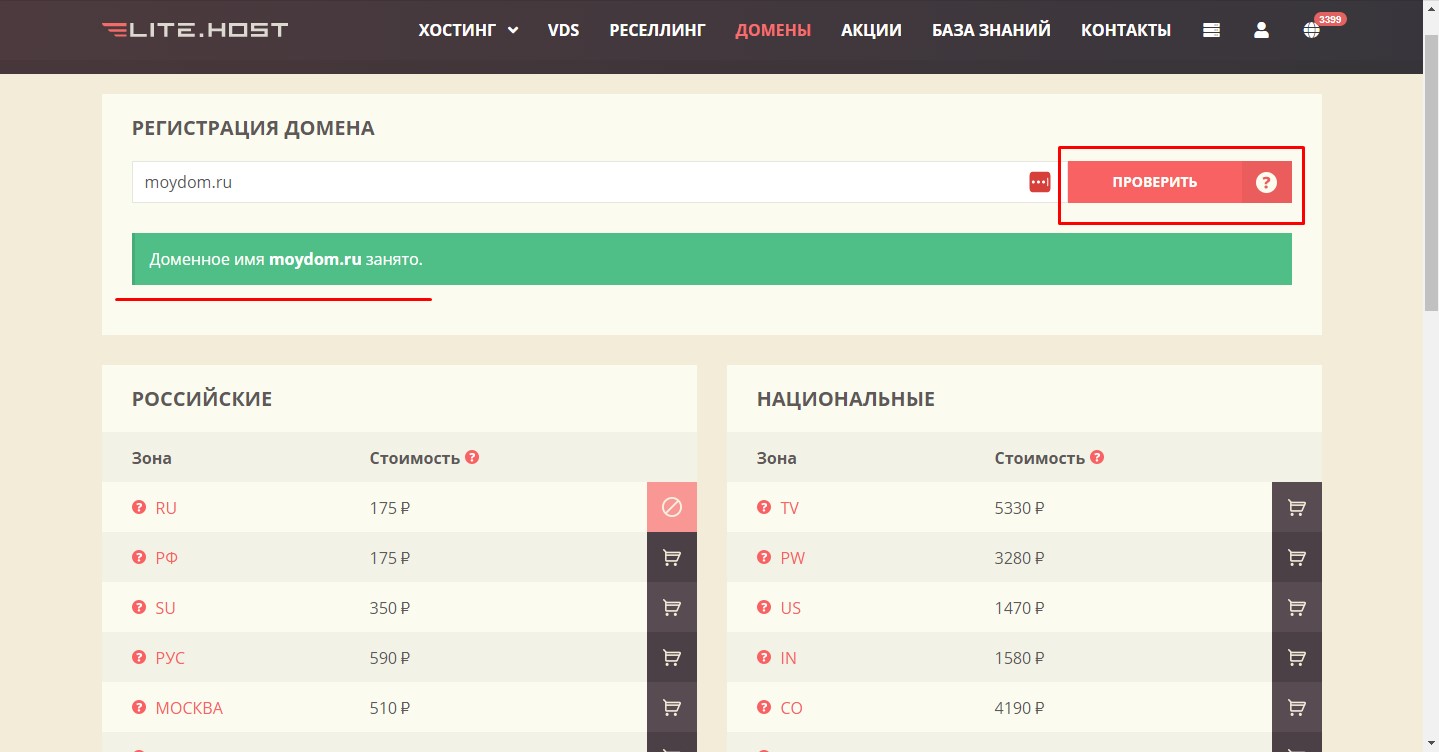
Task: Click info icon beside РФ zone
Action: pyautogui.click(x=139, y=557)
